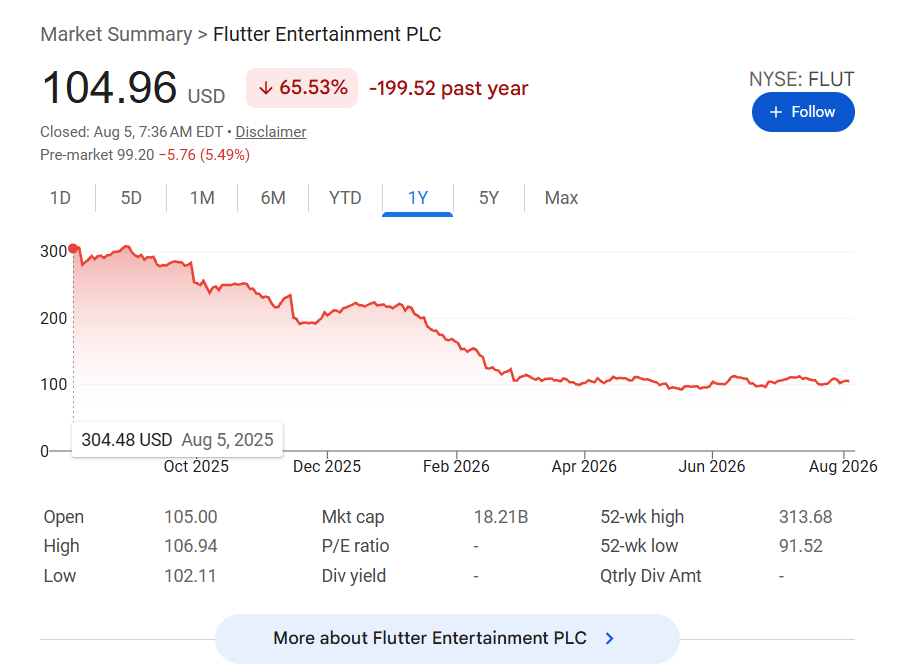Follow the FLUT stock
This screenshot has height=672, width=907.
click(803, 112)
